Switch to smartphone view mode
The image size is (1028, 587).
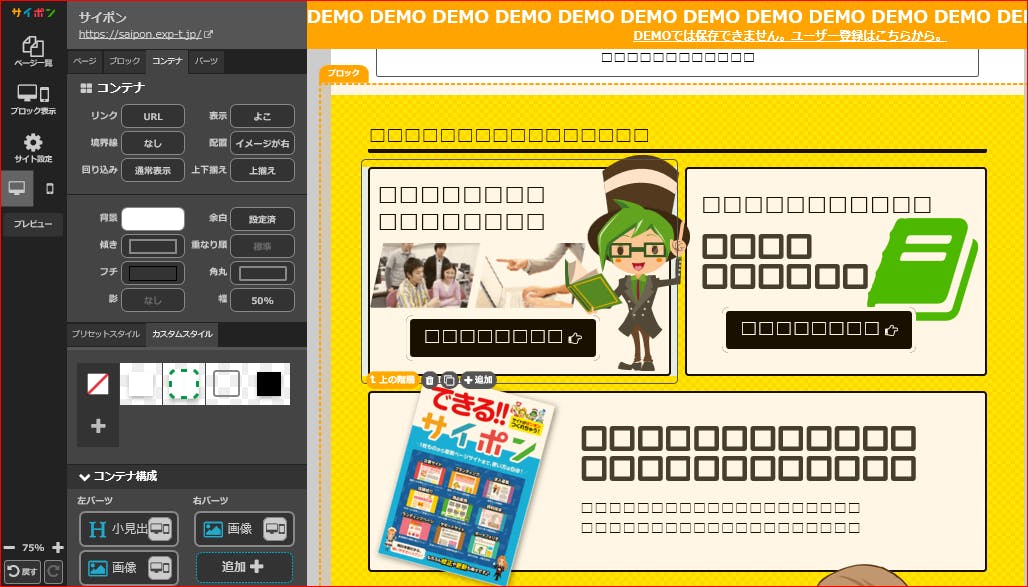50,188
